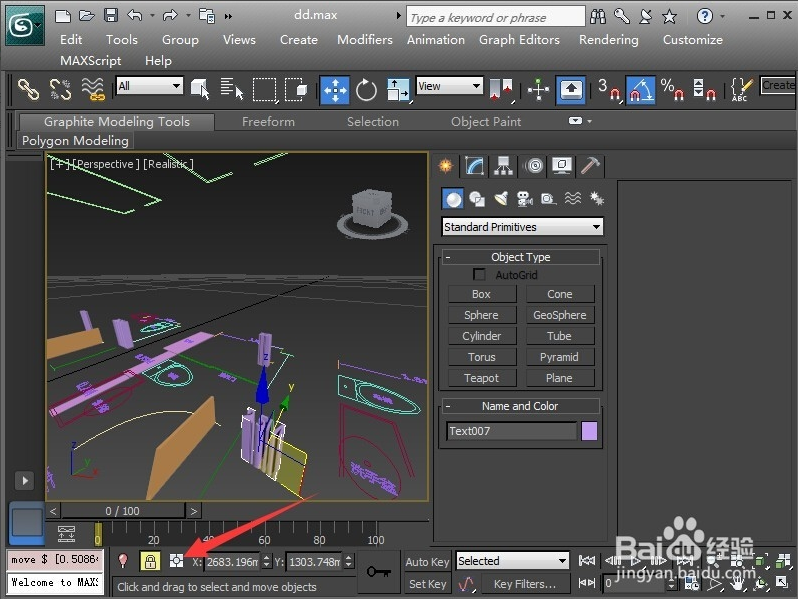Click the GeoSphere button
Image resolution: width=798 pixels, height=599 pixels.
pyautogui.click(x=560, y=315)
